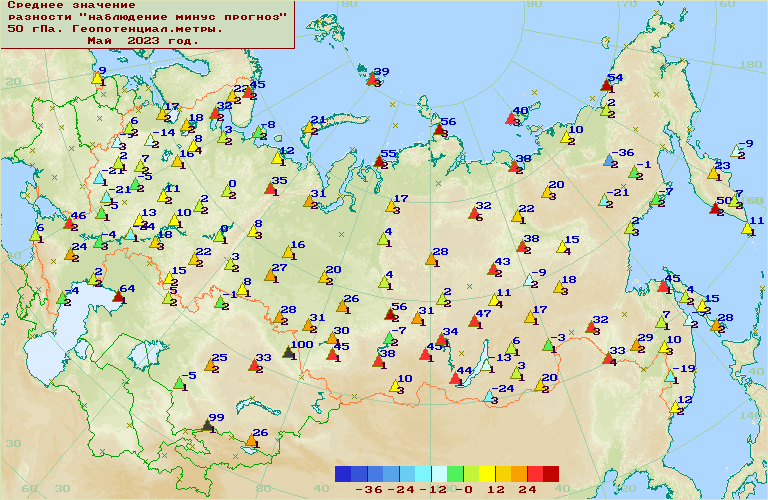Viewport: 768px width, 500px height.
Task: Click the legend scale label 12
Action: tap(496, 489)
